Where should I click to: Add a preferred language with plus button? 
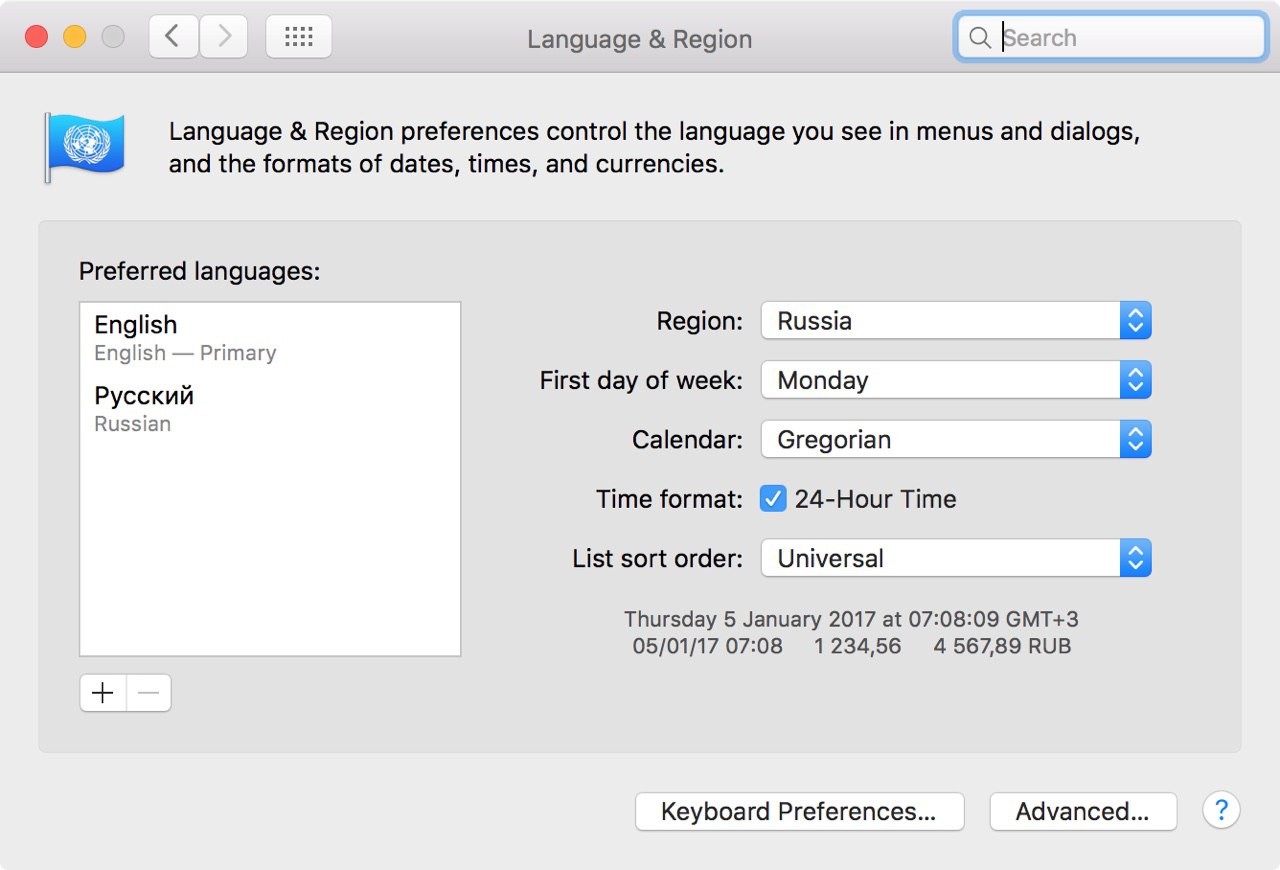tap(103, 693)
